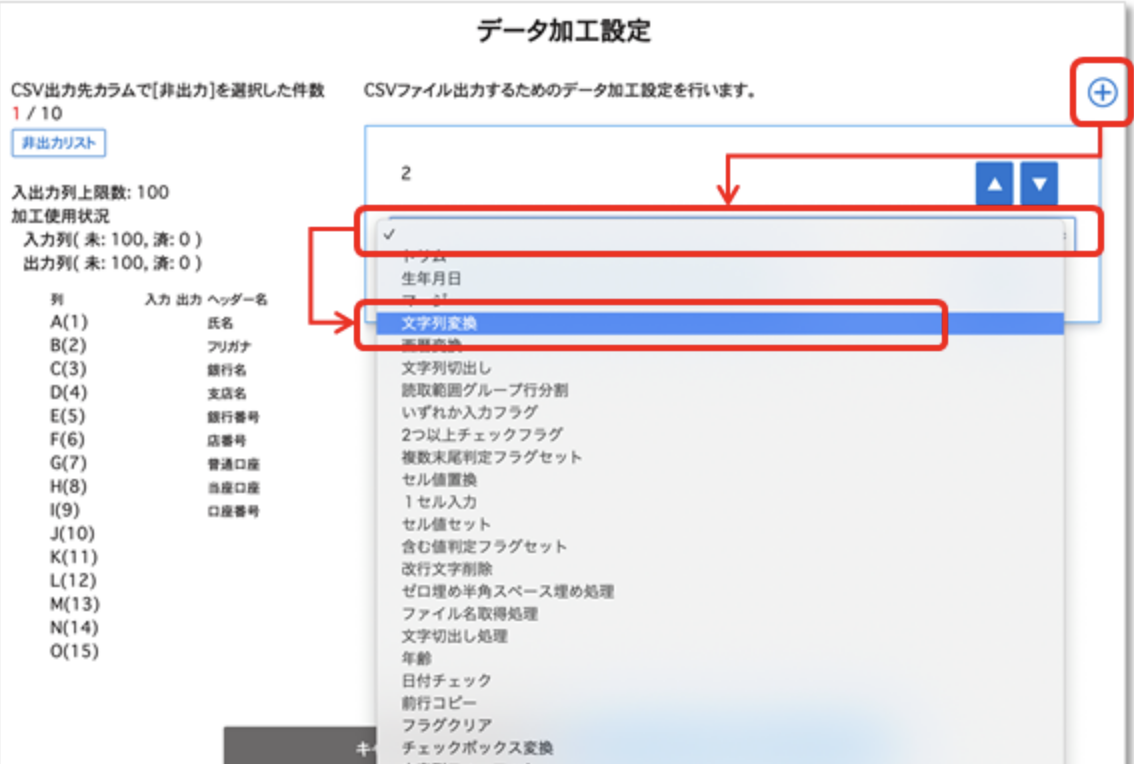Viewport: 1134px width, 764px height.
Task: Select ファイル名取得処理 option
Action: click(469, 613)
